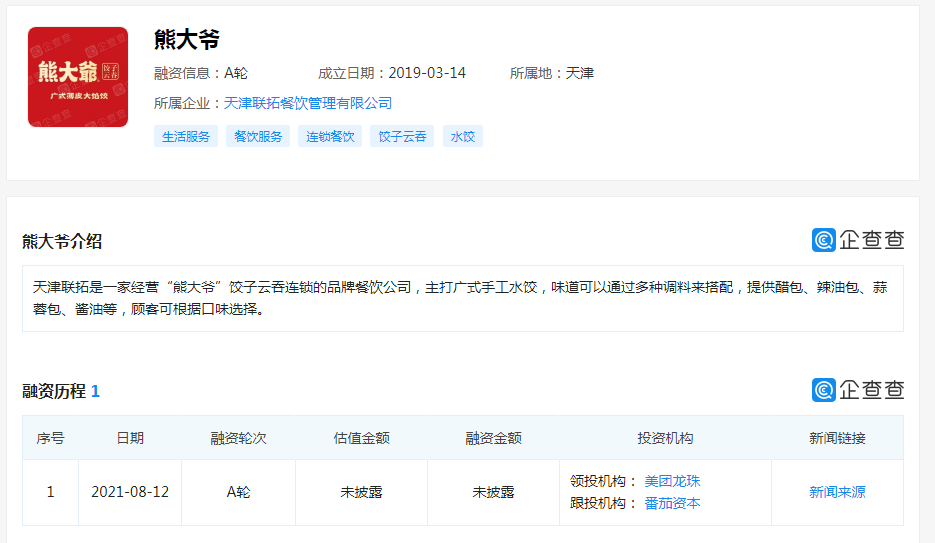Select the 餐饮服务 tag
This screenshot has height=543, width=935.
click(x=258, y=136)
